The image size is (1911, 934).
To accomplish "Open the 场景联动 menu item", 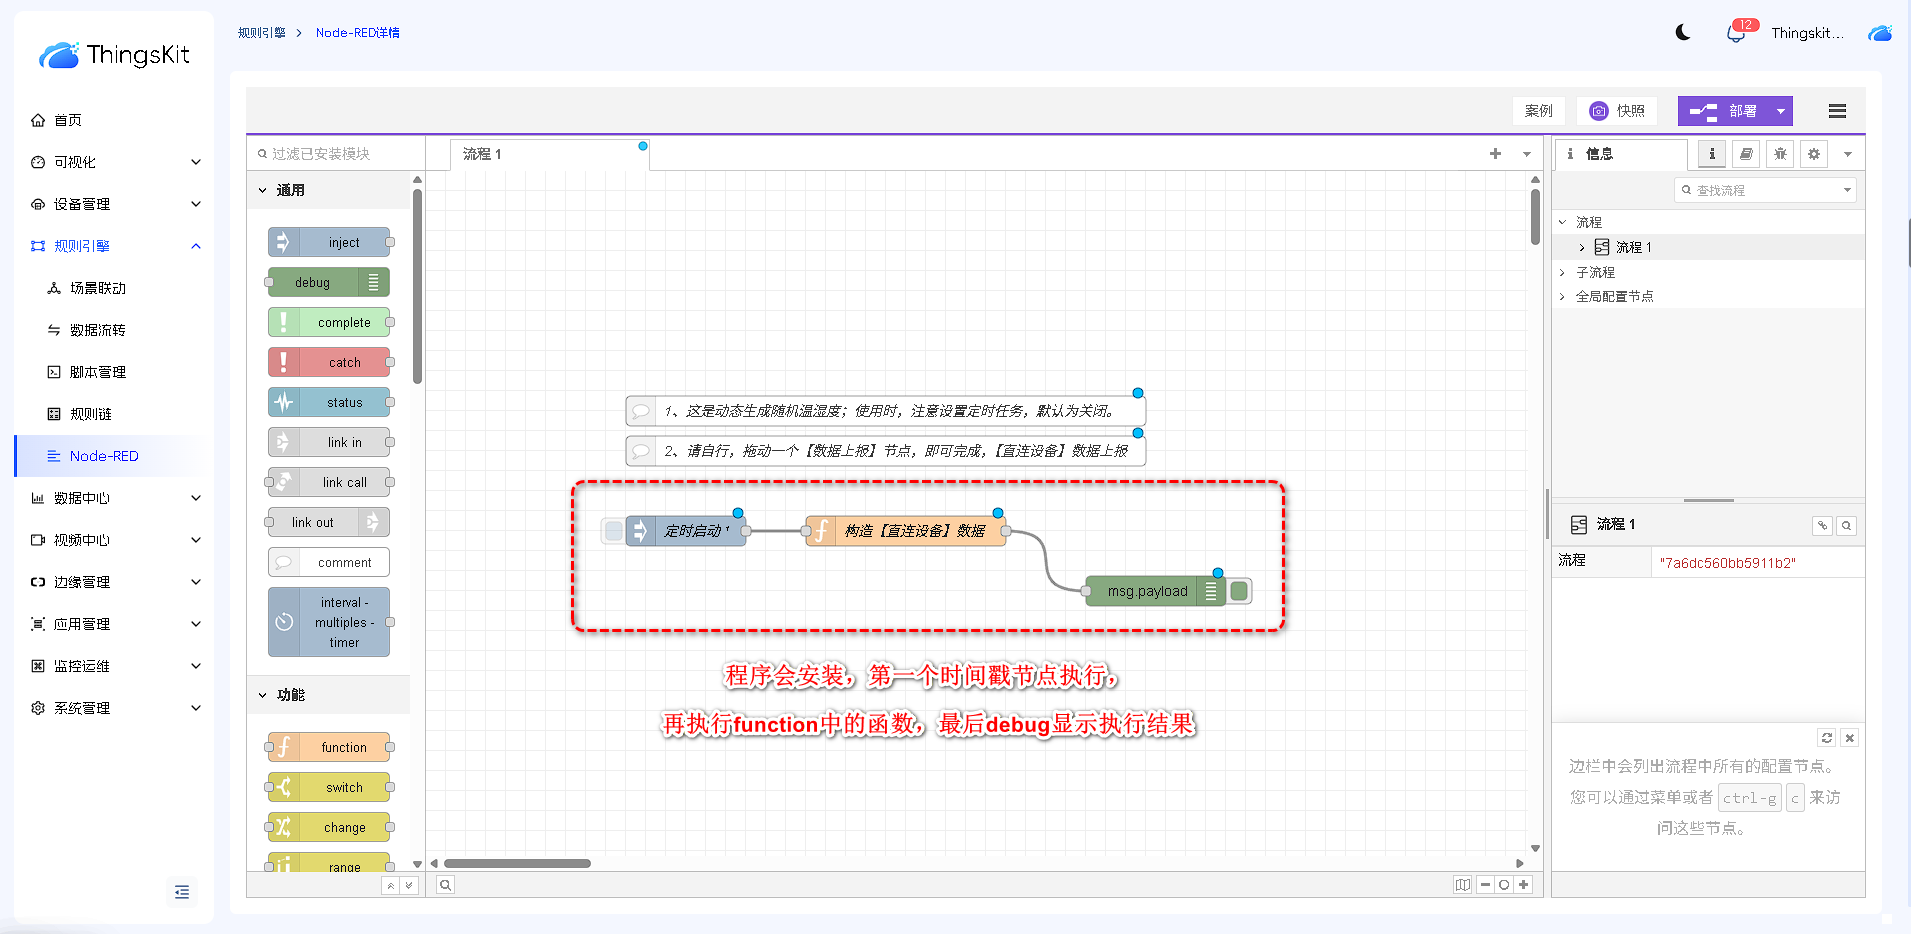I will pyautogui.click(x=98, y=288).
